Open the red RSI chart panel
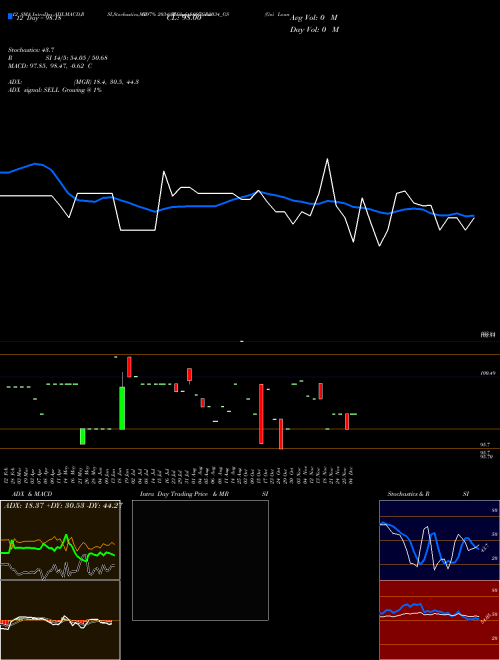Viewport: 500px width, 660px height. [x=439, y=620]
